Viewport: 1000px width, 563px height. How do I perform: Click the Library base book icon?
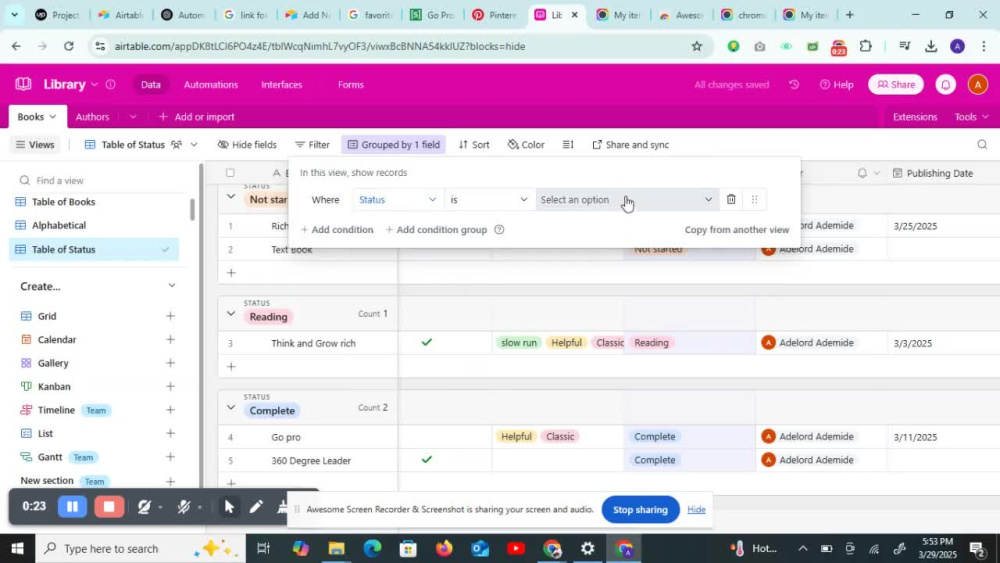[24, 84]
